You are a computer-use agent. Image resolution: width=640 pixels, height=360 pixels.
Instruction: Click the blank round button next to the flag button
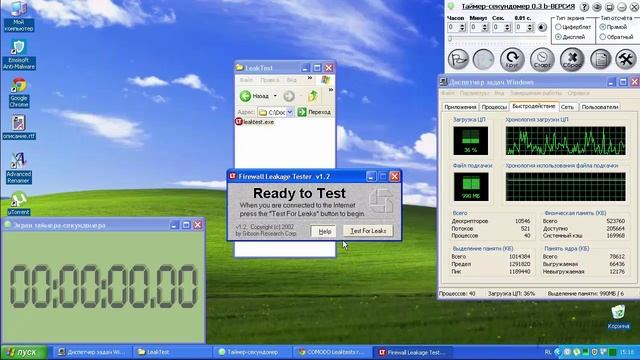[x=483, y=59]
